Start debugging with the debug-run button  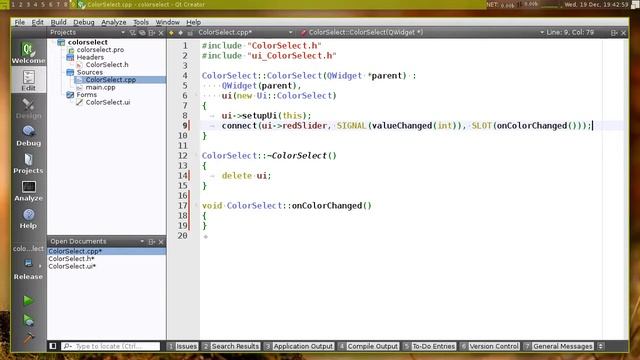pyautogui.click(x=28, y=320)
